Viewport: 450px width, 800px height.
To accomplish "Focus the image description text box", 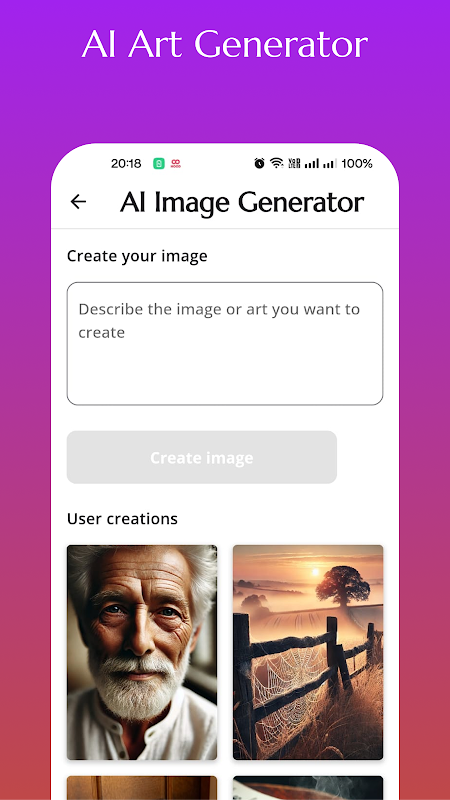I will coord(225,343).
